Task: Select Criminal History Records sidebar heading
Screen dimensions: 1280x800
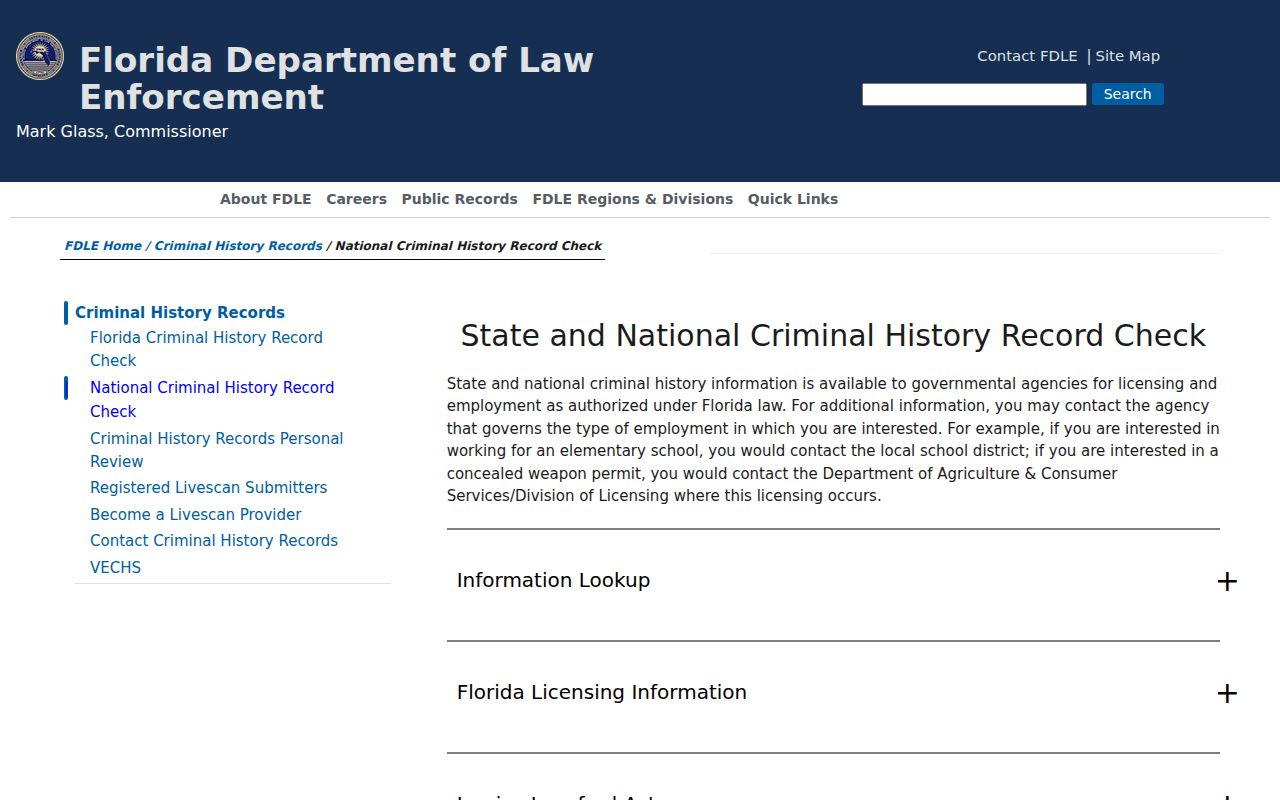Action: tap(180, 312)
